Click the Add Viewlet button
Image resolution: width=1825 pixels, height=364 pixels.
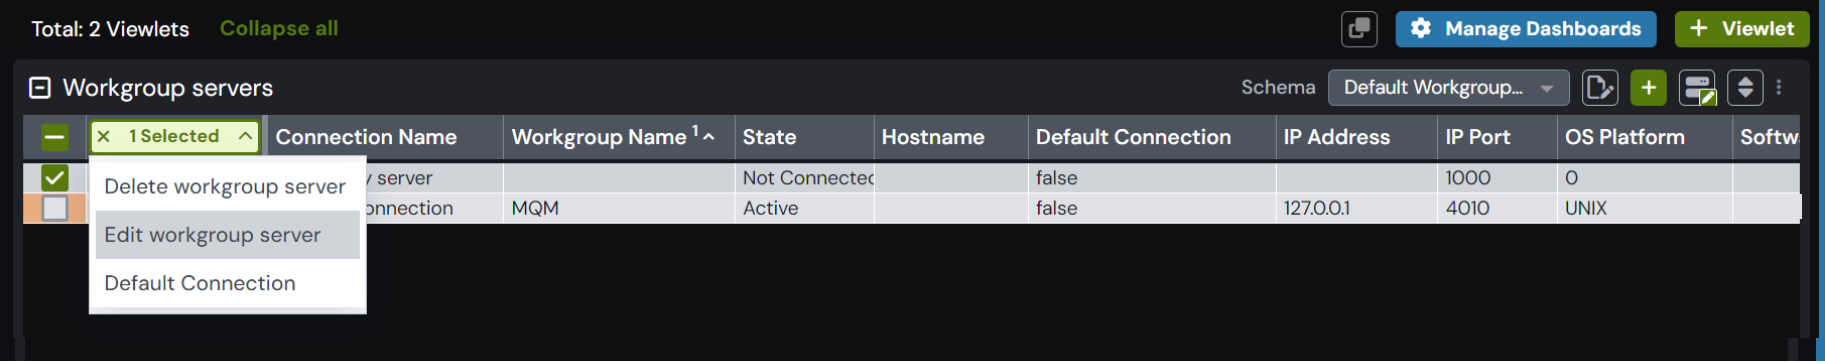(1742, 29)
